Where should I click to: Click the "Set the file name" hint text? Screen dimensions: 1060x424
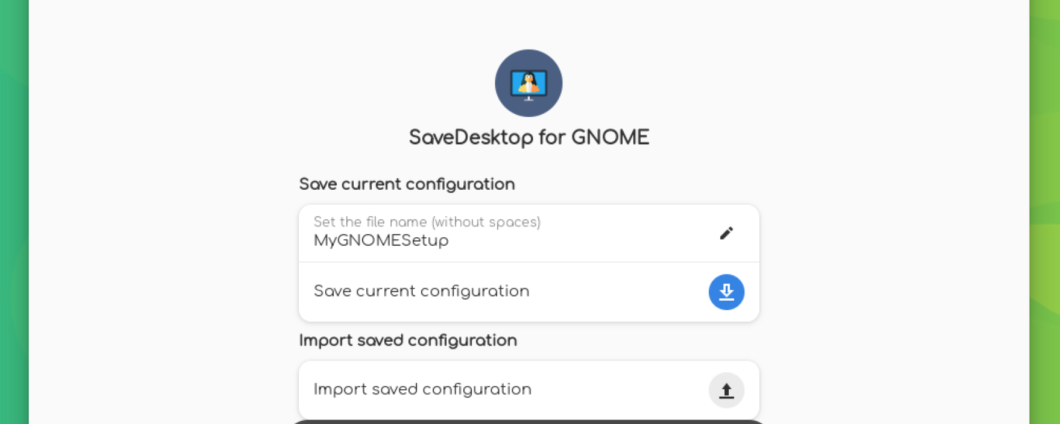tap(367, 222)
